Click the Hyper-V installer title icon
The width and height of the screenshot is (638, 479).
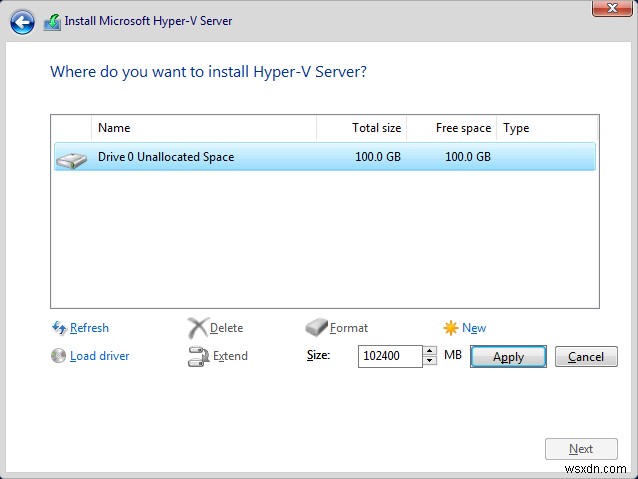[x=52, y=21]
